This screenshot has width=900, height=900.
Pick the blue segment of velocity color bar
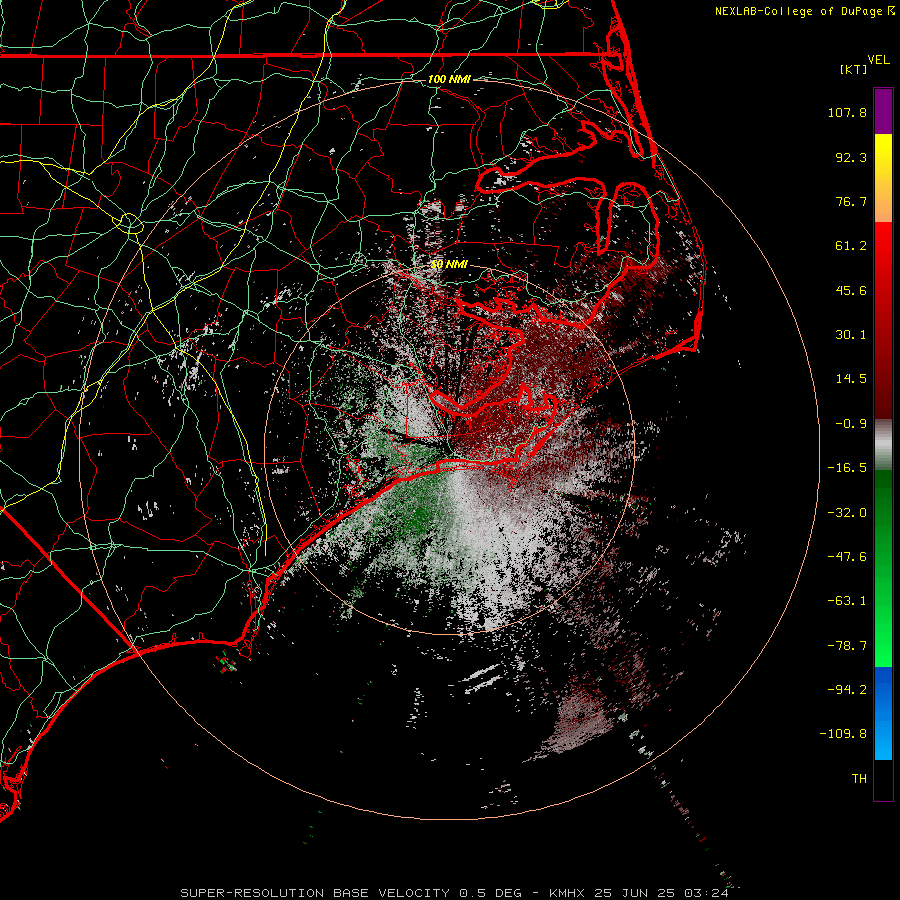click(x=883, y=713)
